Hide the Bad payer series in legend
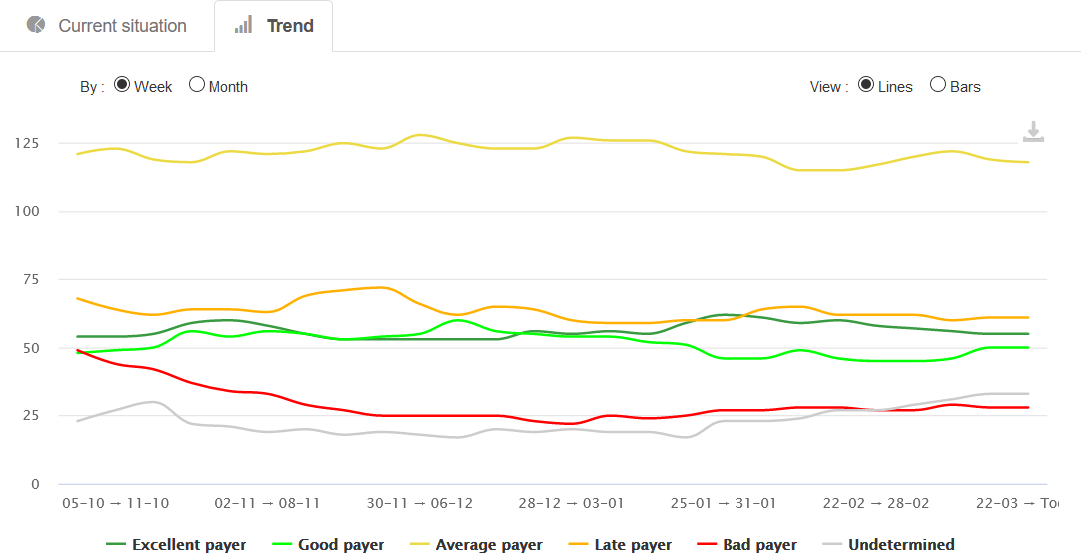 (x=760, y=545)
